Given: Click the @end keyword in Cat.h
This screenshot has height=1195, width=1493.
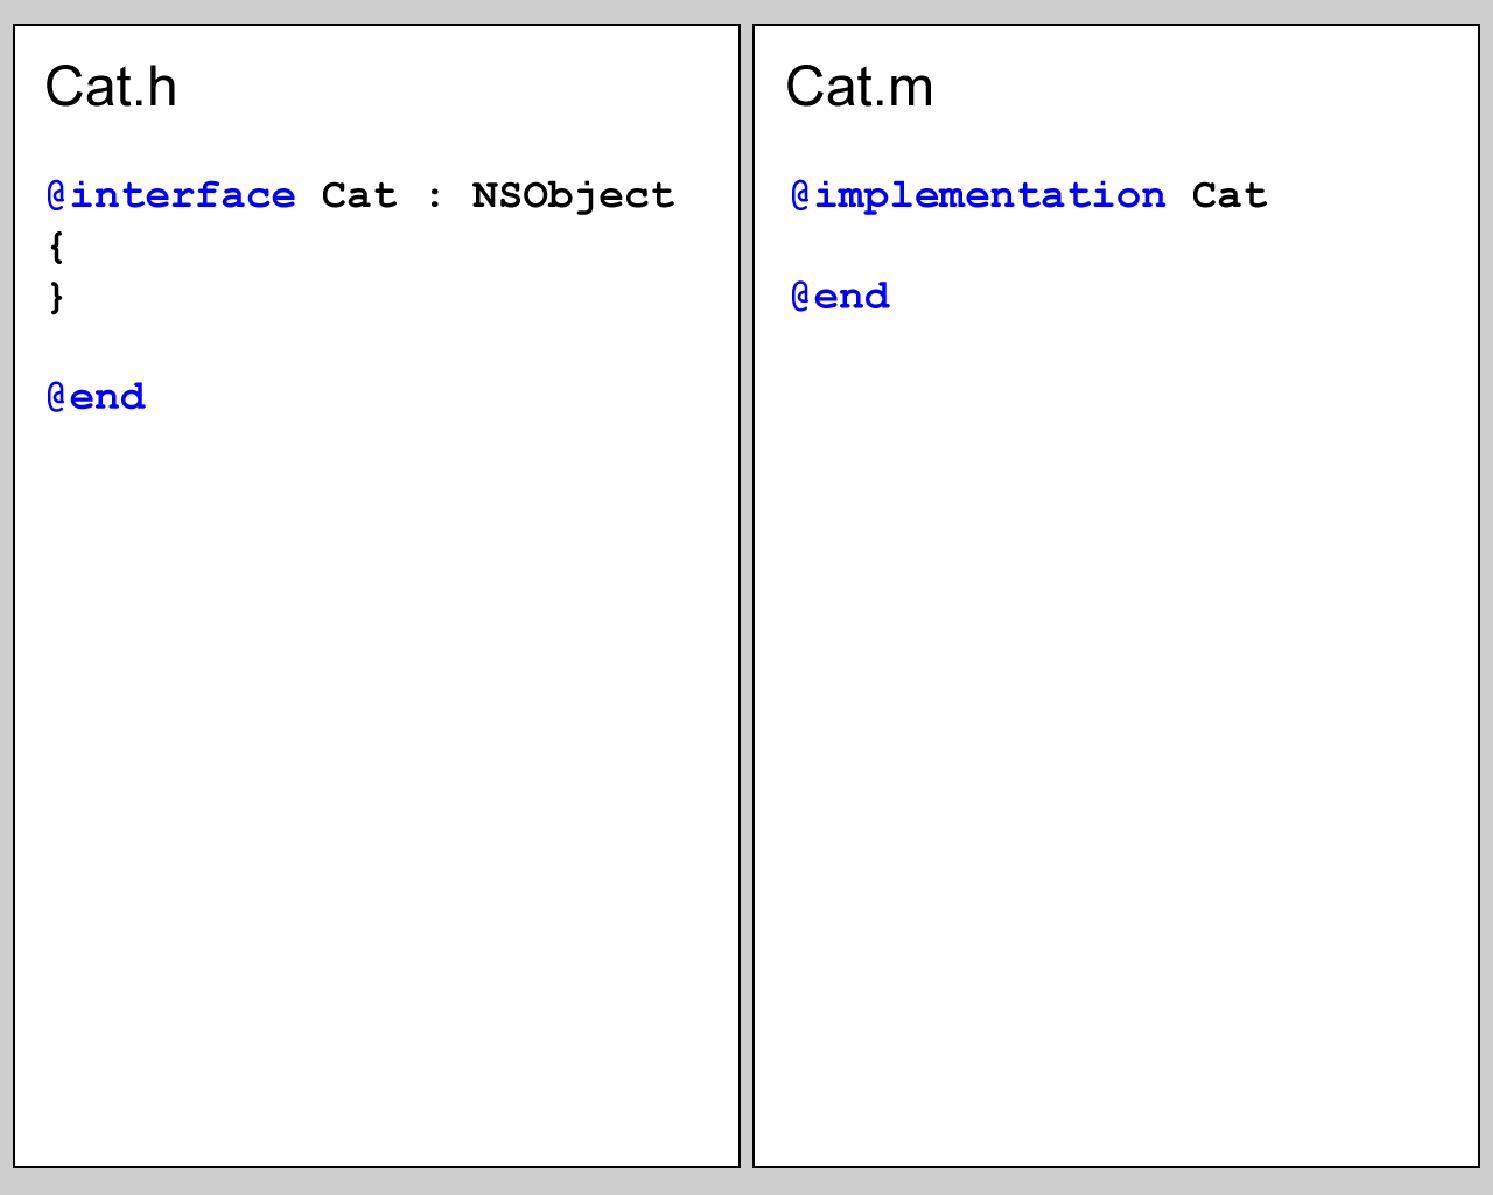Looking at the screenshot, I should 96,397.
